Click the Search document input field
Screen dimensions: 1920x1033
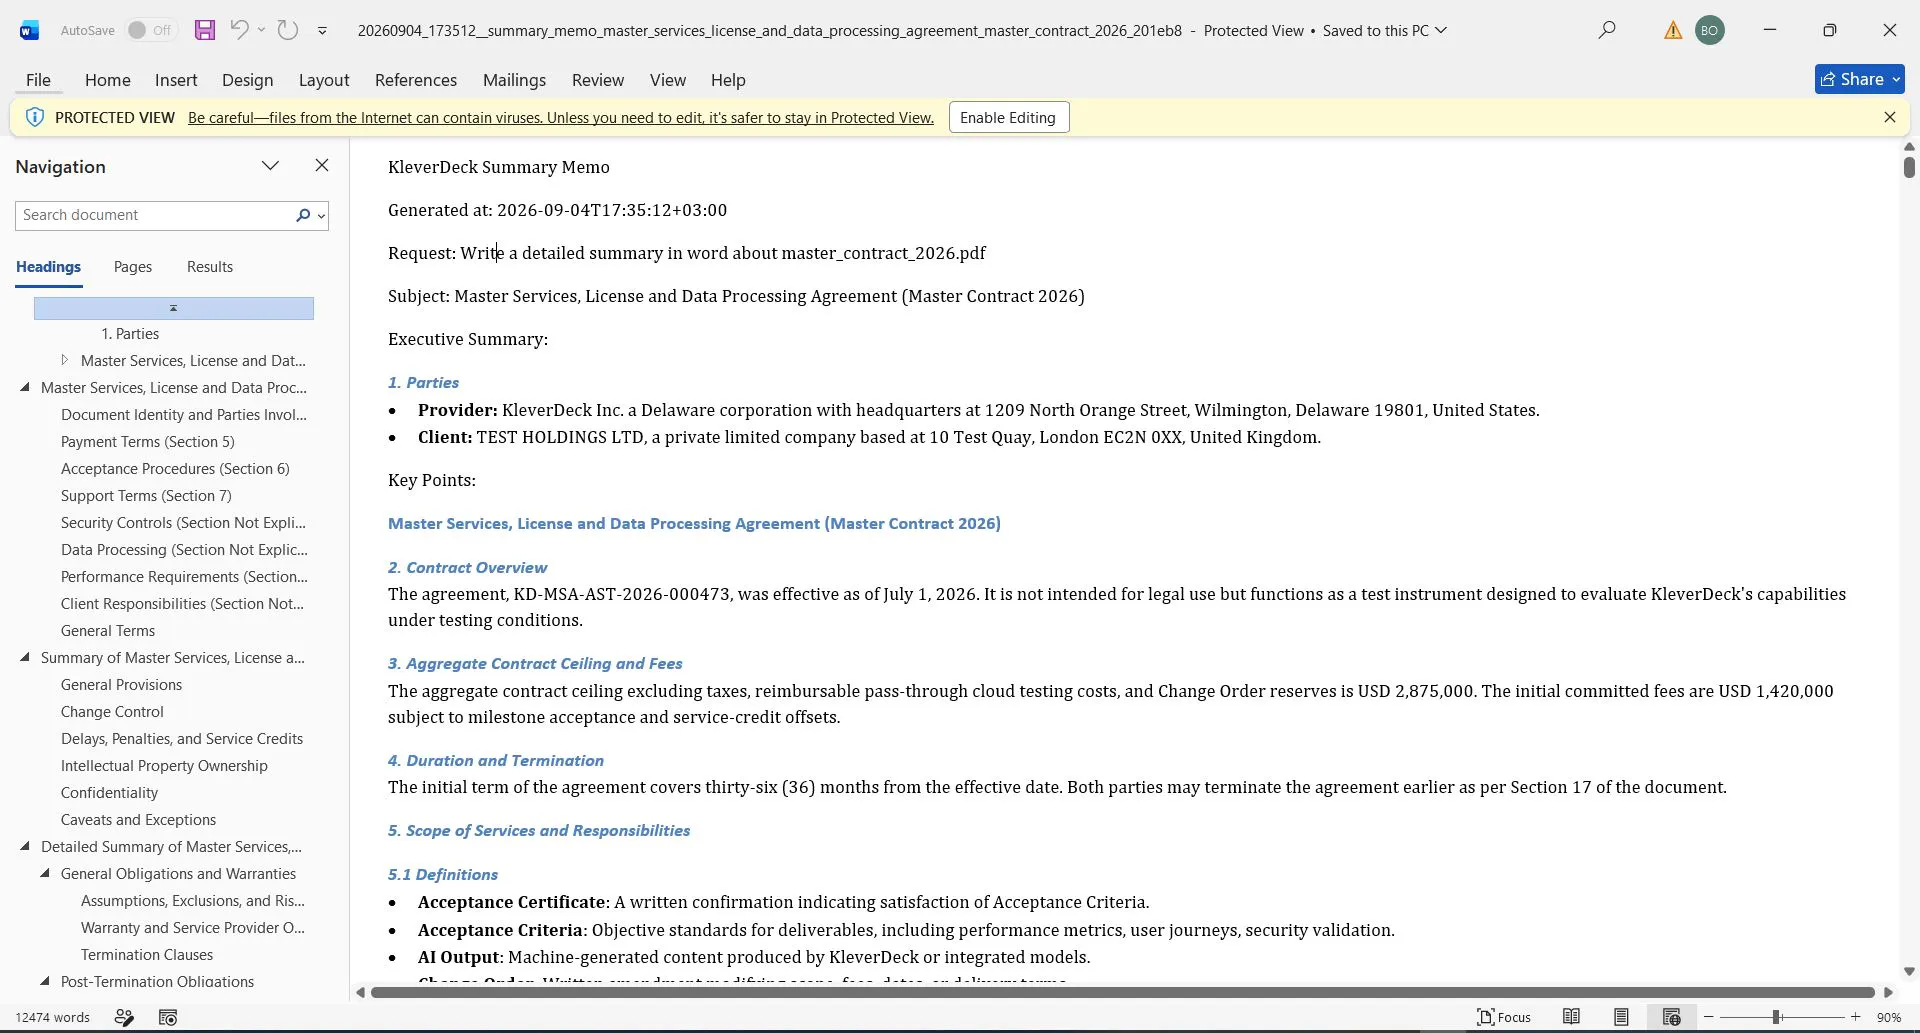(154, 215)
